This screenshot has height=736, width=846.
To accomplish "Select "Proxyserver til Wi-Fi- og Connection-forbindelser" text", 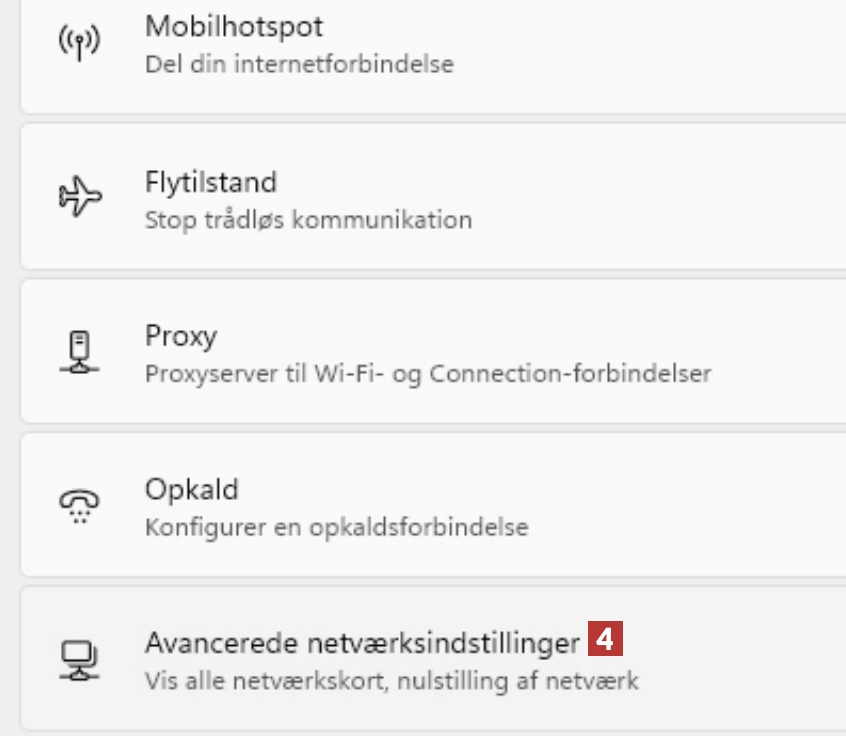I will (428, 374).
